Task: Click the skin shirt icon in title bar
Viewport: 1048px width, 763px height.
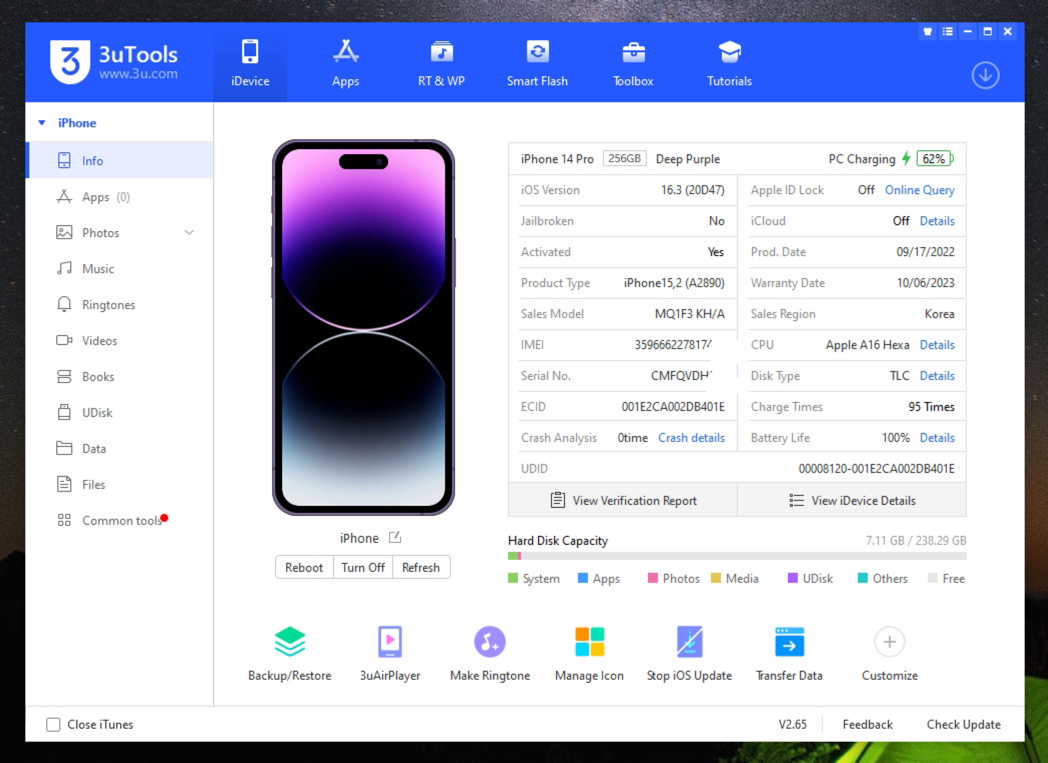Action: tap(928, 31)
